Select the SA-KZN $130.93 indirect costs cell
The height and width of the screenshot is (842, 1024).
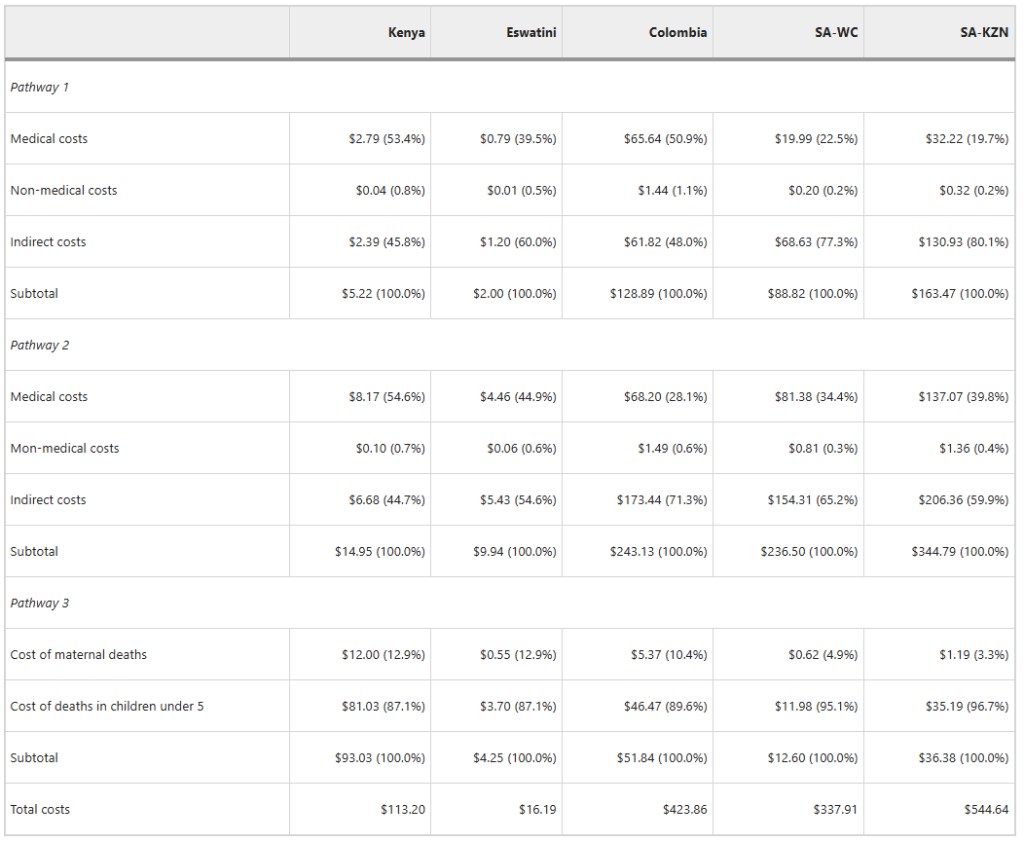pos(960,242)
